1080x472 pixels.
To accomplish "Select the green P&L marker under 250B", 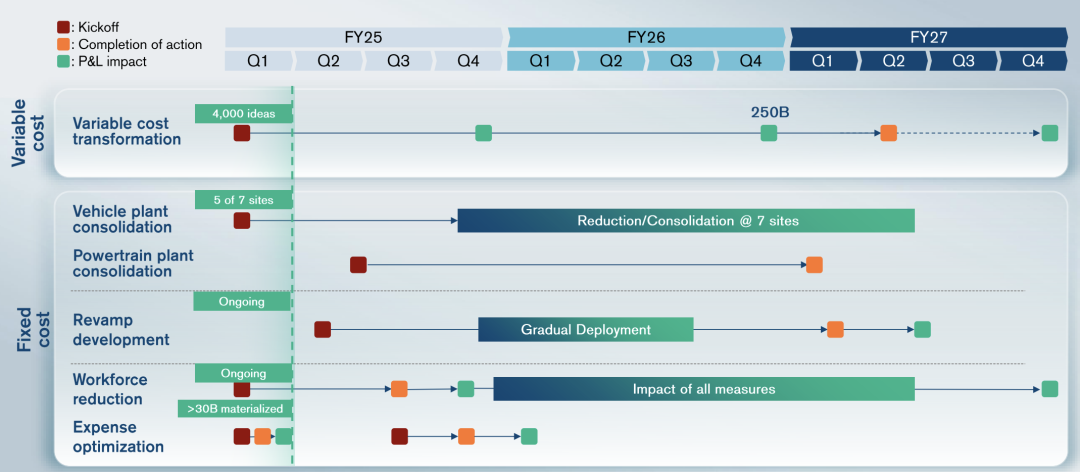I will [768, 133].
